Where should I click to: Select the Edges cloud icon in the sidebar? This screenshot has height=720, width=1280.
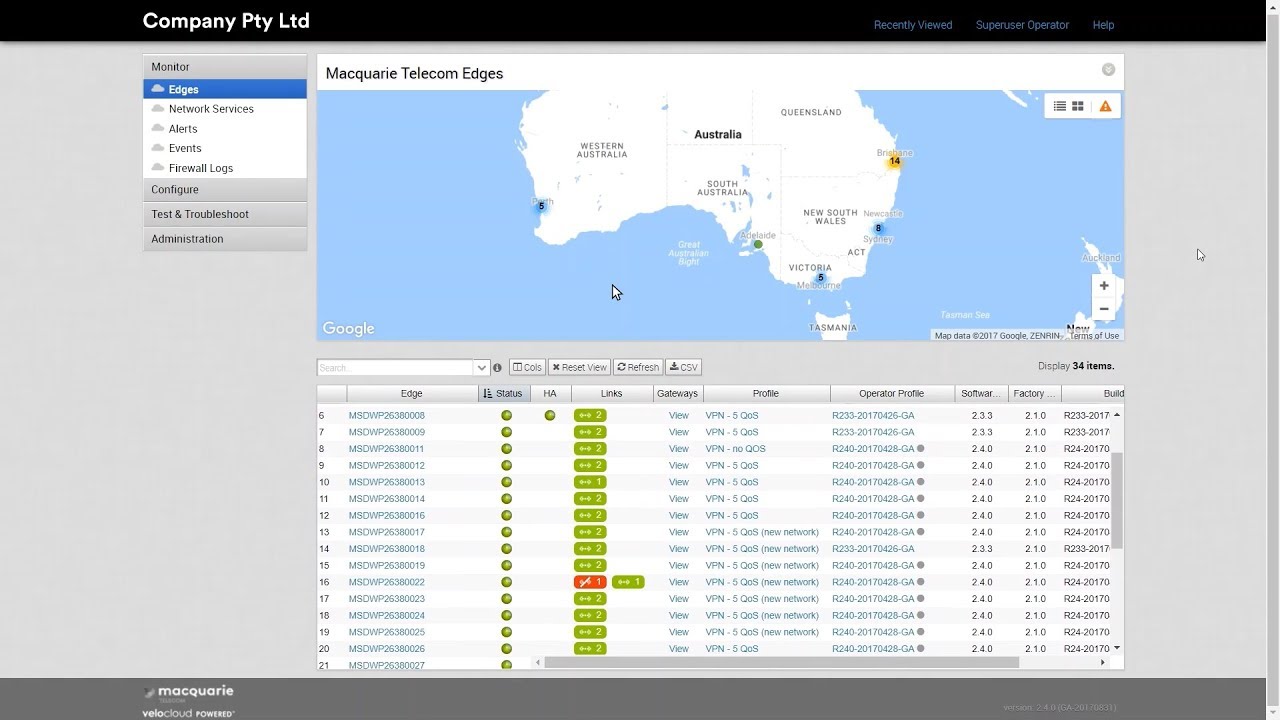(160, 89)
